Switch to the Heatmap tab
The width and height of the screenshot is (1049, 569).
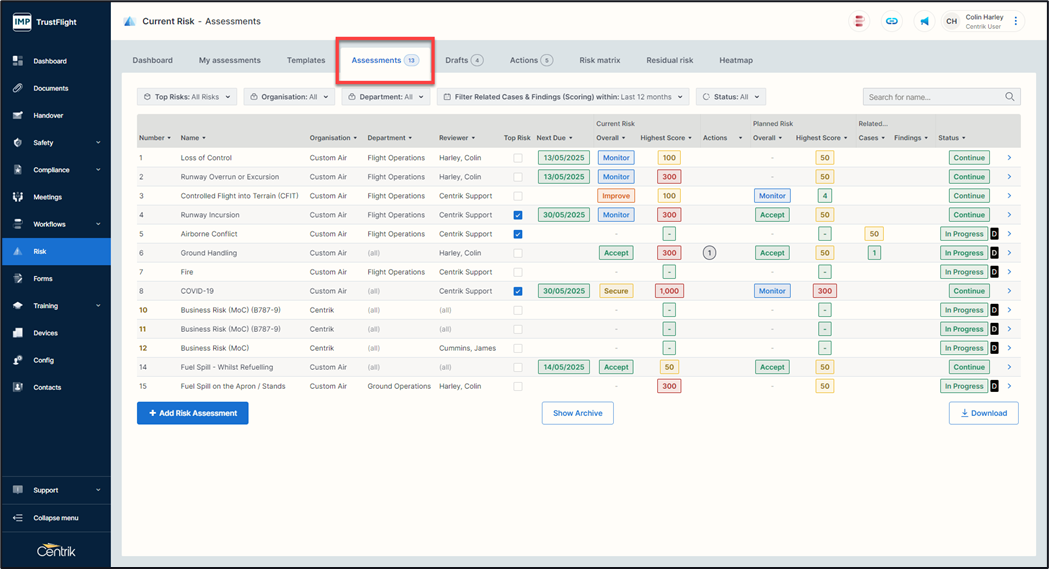pyautogui.click(x=736, y=60)
